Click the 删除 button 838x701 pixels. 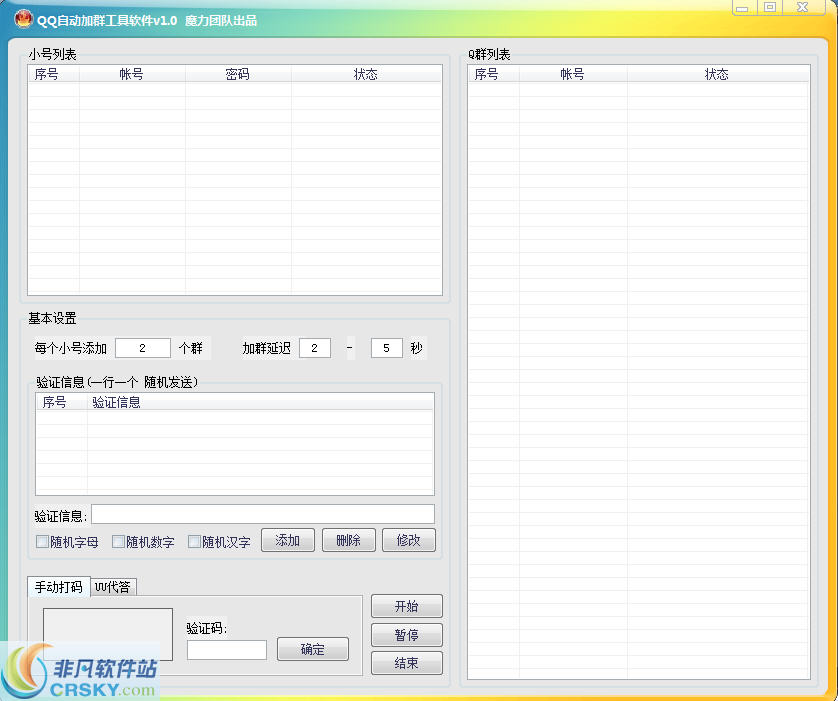click(x=347, y=539)
